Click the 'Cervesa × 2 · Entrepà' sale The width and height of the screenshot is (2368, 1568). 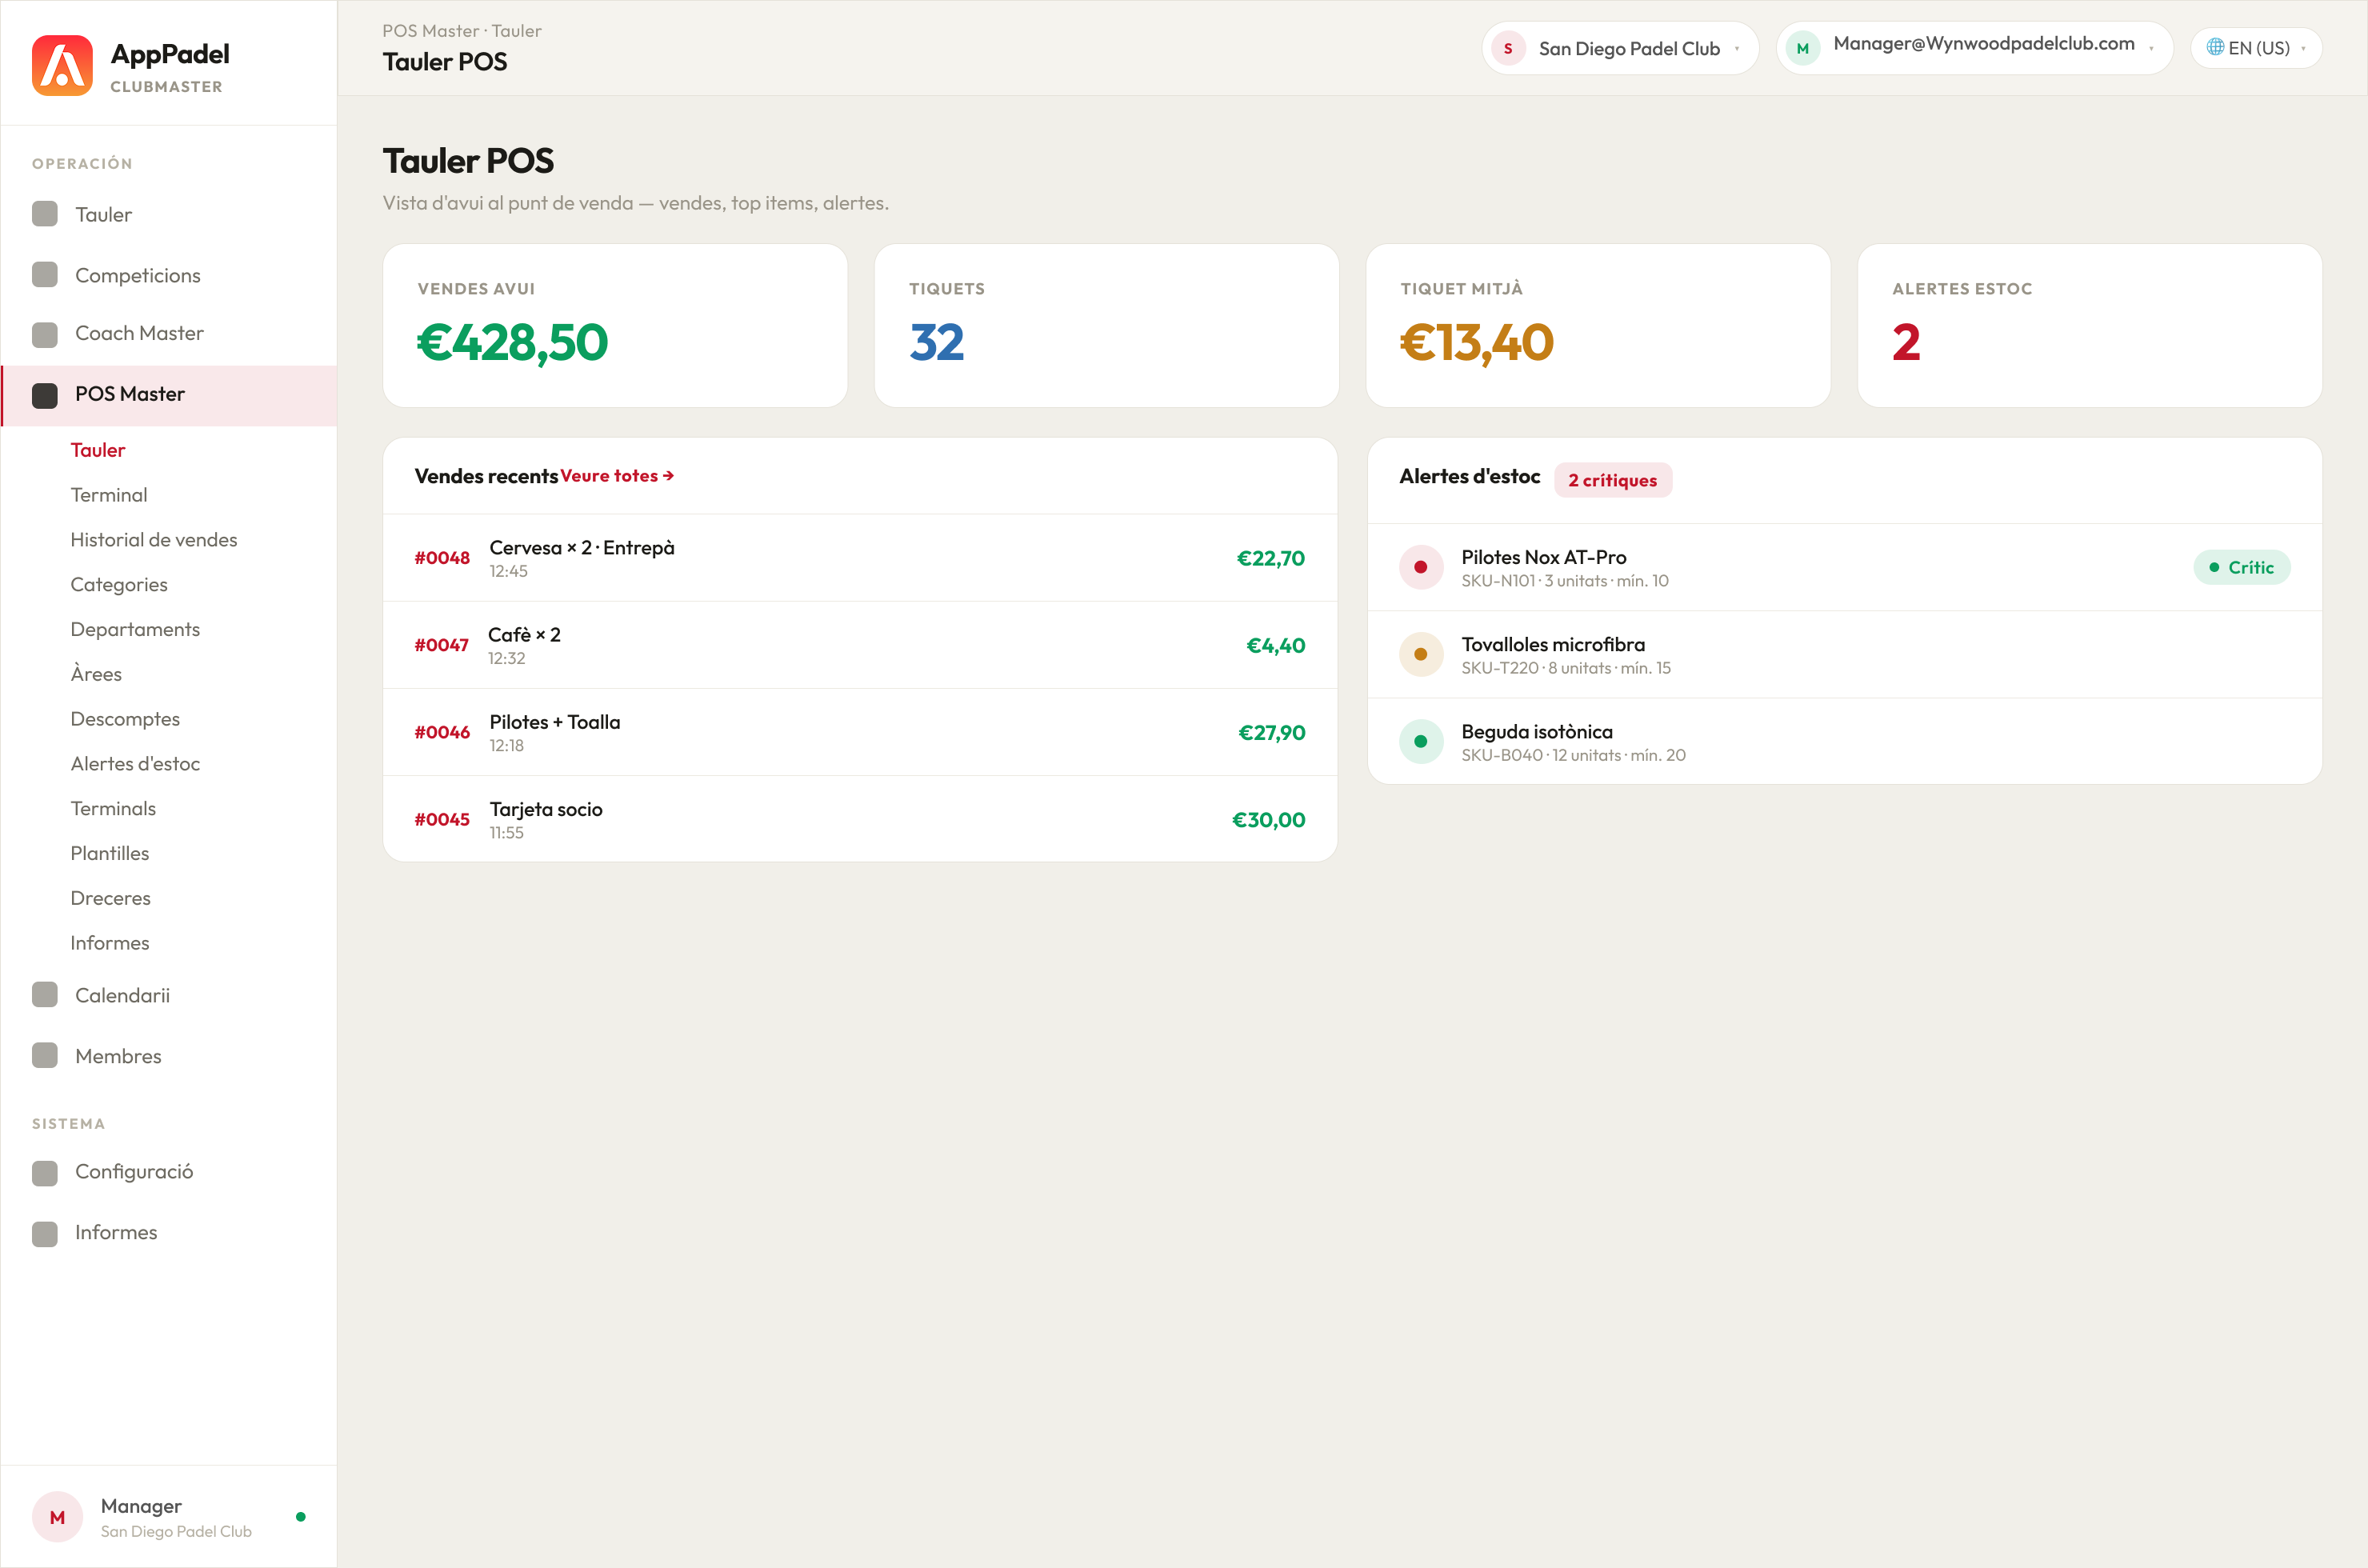582,548
